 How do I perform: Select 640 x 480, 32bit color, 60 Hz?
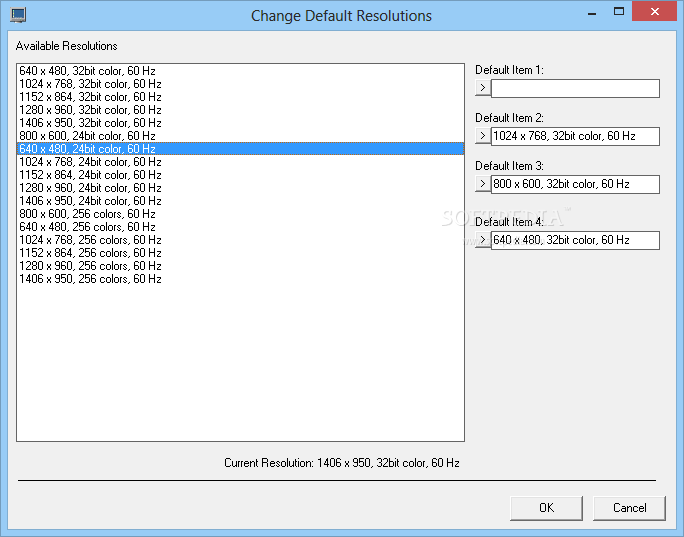pyautogui.click(x=240, y=71)
